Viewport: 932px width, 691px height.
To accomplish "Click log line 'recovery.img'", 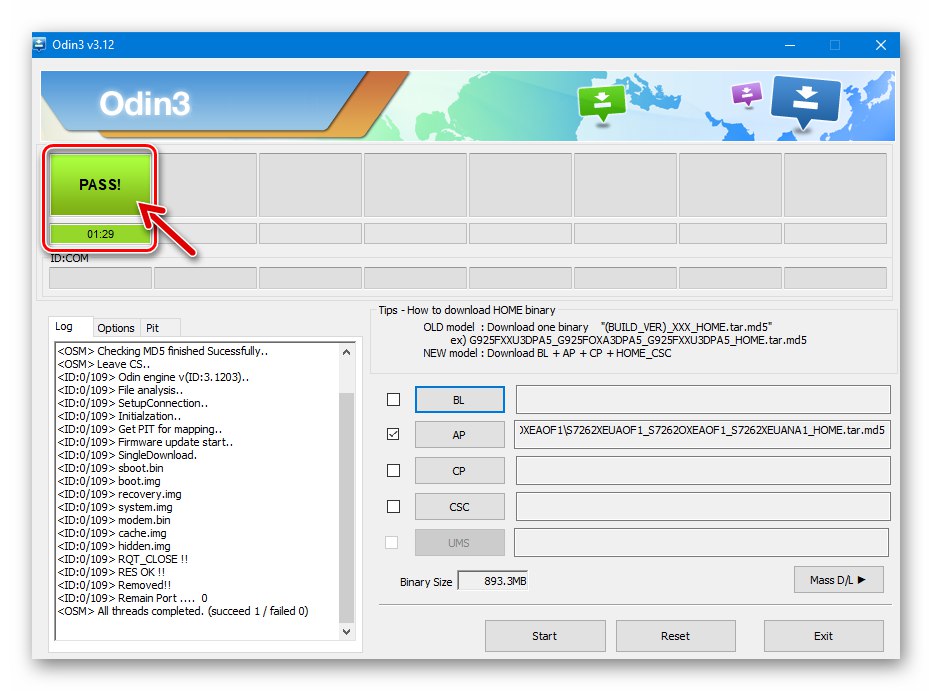I will (119, 494).
